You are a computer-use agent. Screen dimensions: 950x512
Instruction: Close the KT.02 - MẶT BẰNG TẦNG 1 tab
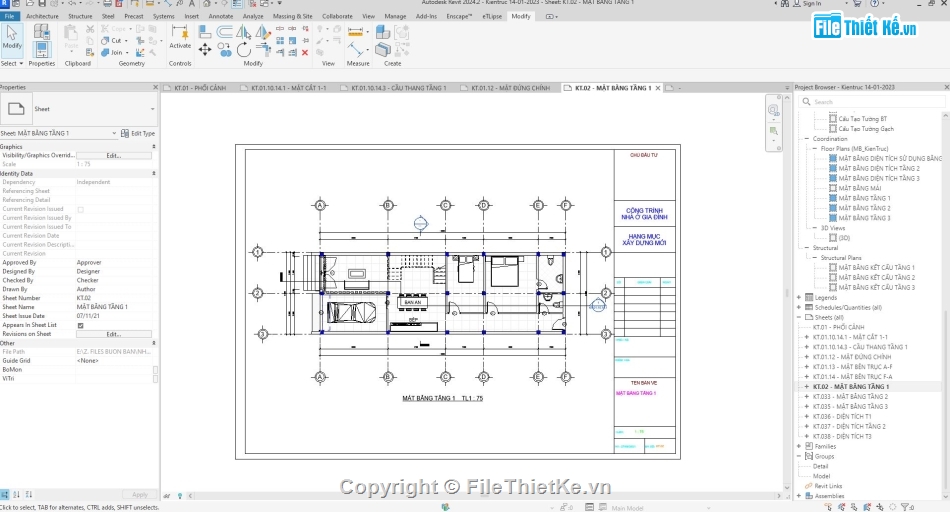point(658,88)
